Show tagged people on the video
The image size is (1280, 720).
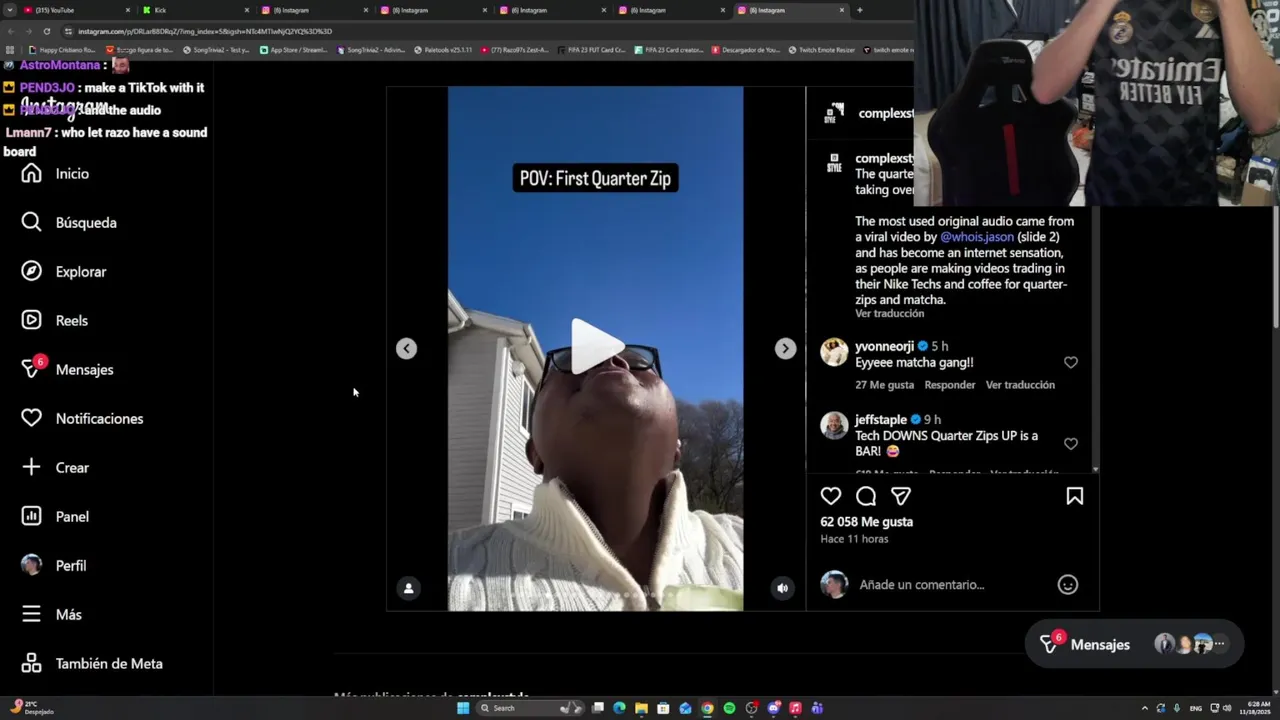click(408, 588)
